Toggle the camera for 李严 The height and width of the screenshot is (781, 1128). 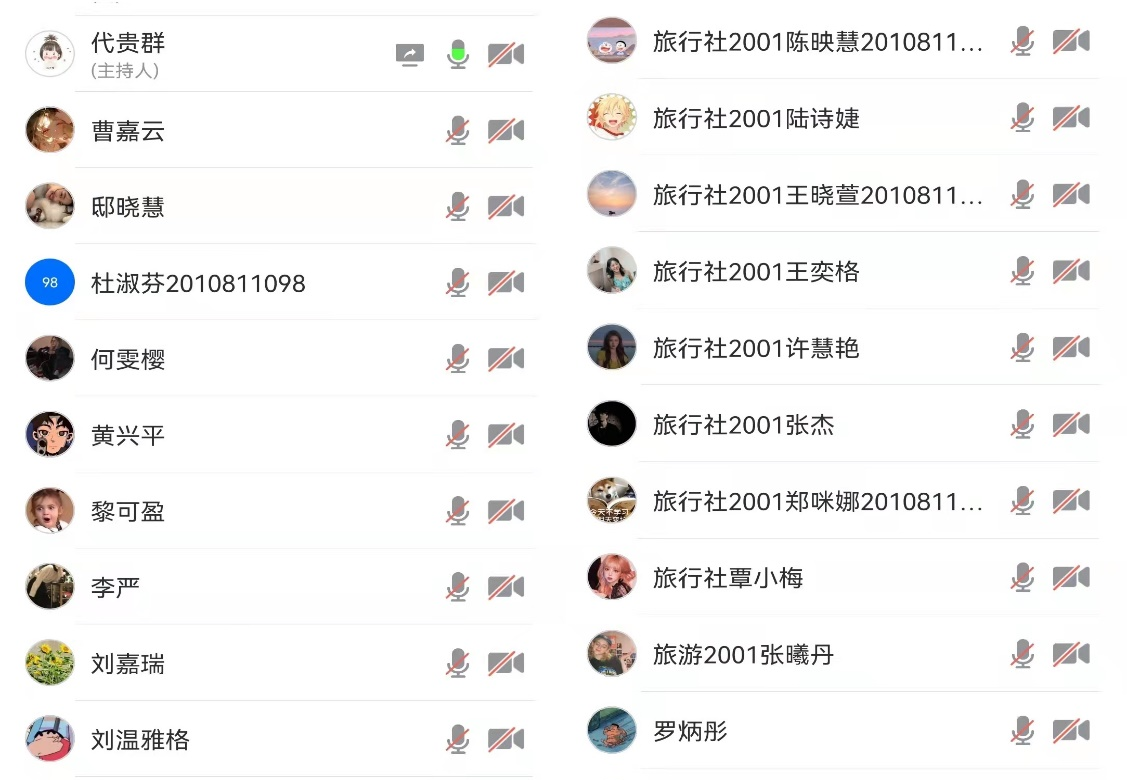pos(506,587)
